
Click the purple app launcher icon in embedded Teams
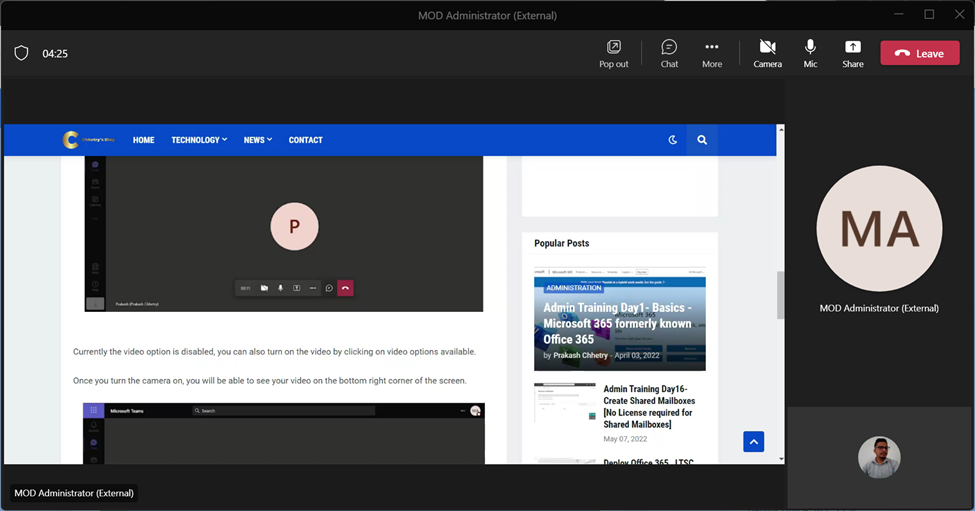94,410
